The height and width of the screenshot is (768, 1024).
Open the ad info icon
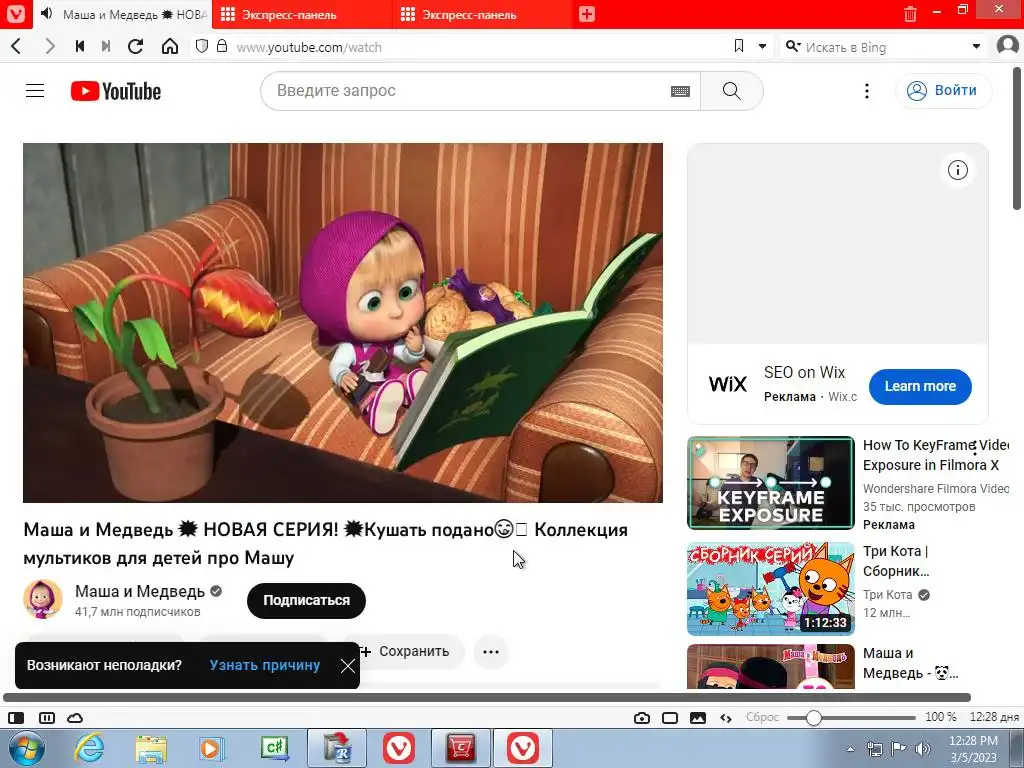[x=957, y=170]
